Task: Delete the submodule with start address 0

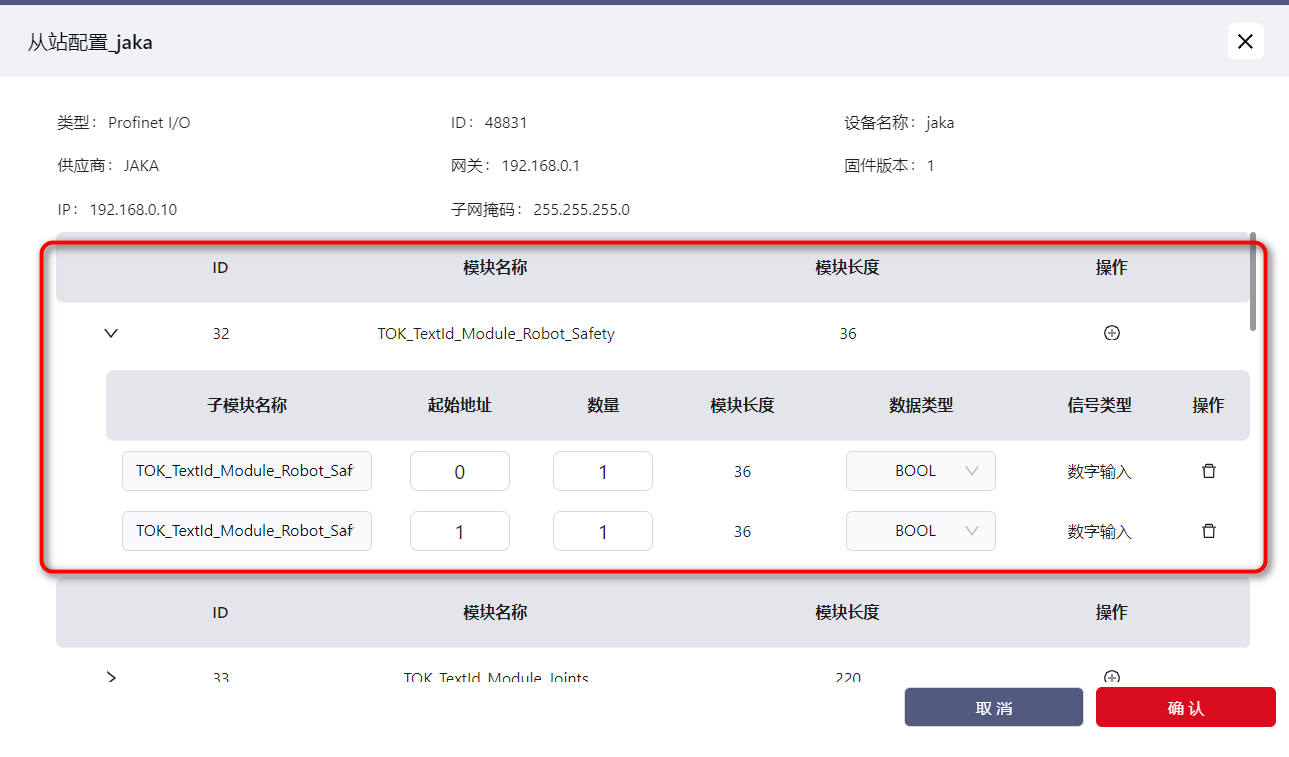Action: [x=1208, y=471]
